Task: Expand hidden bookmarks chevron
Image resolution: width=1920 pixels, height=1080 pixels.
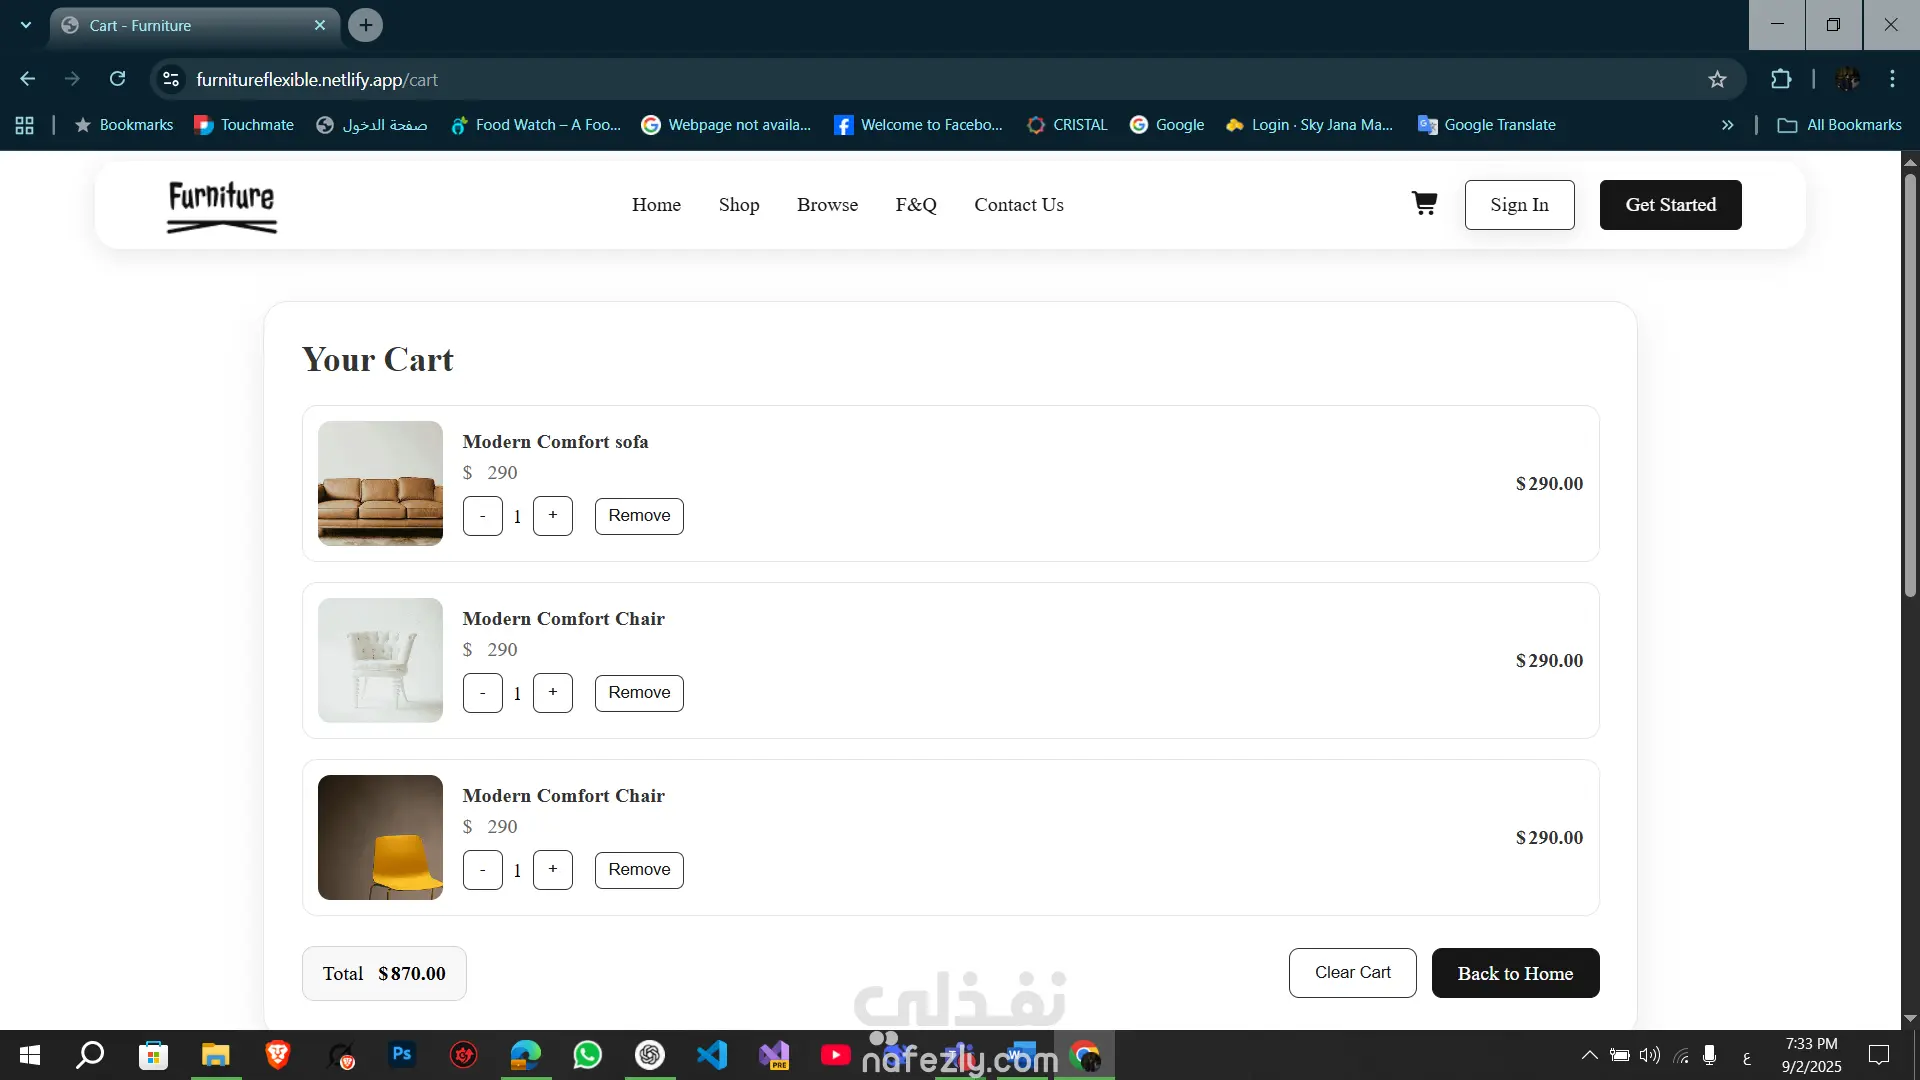Action: [1727, 125]
